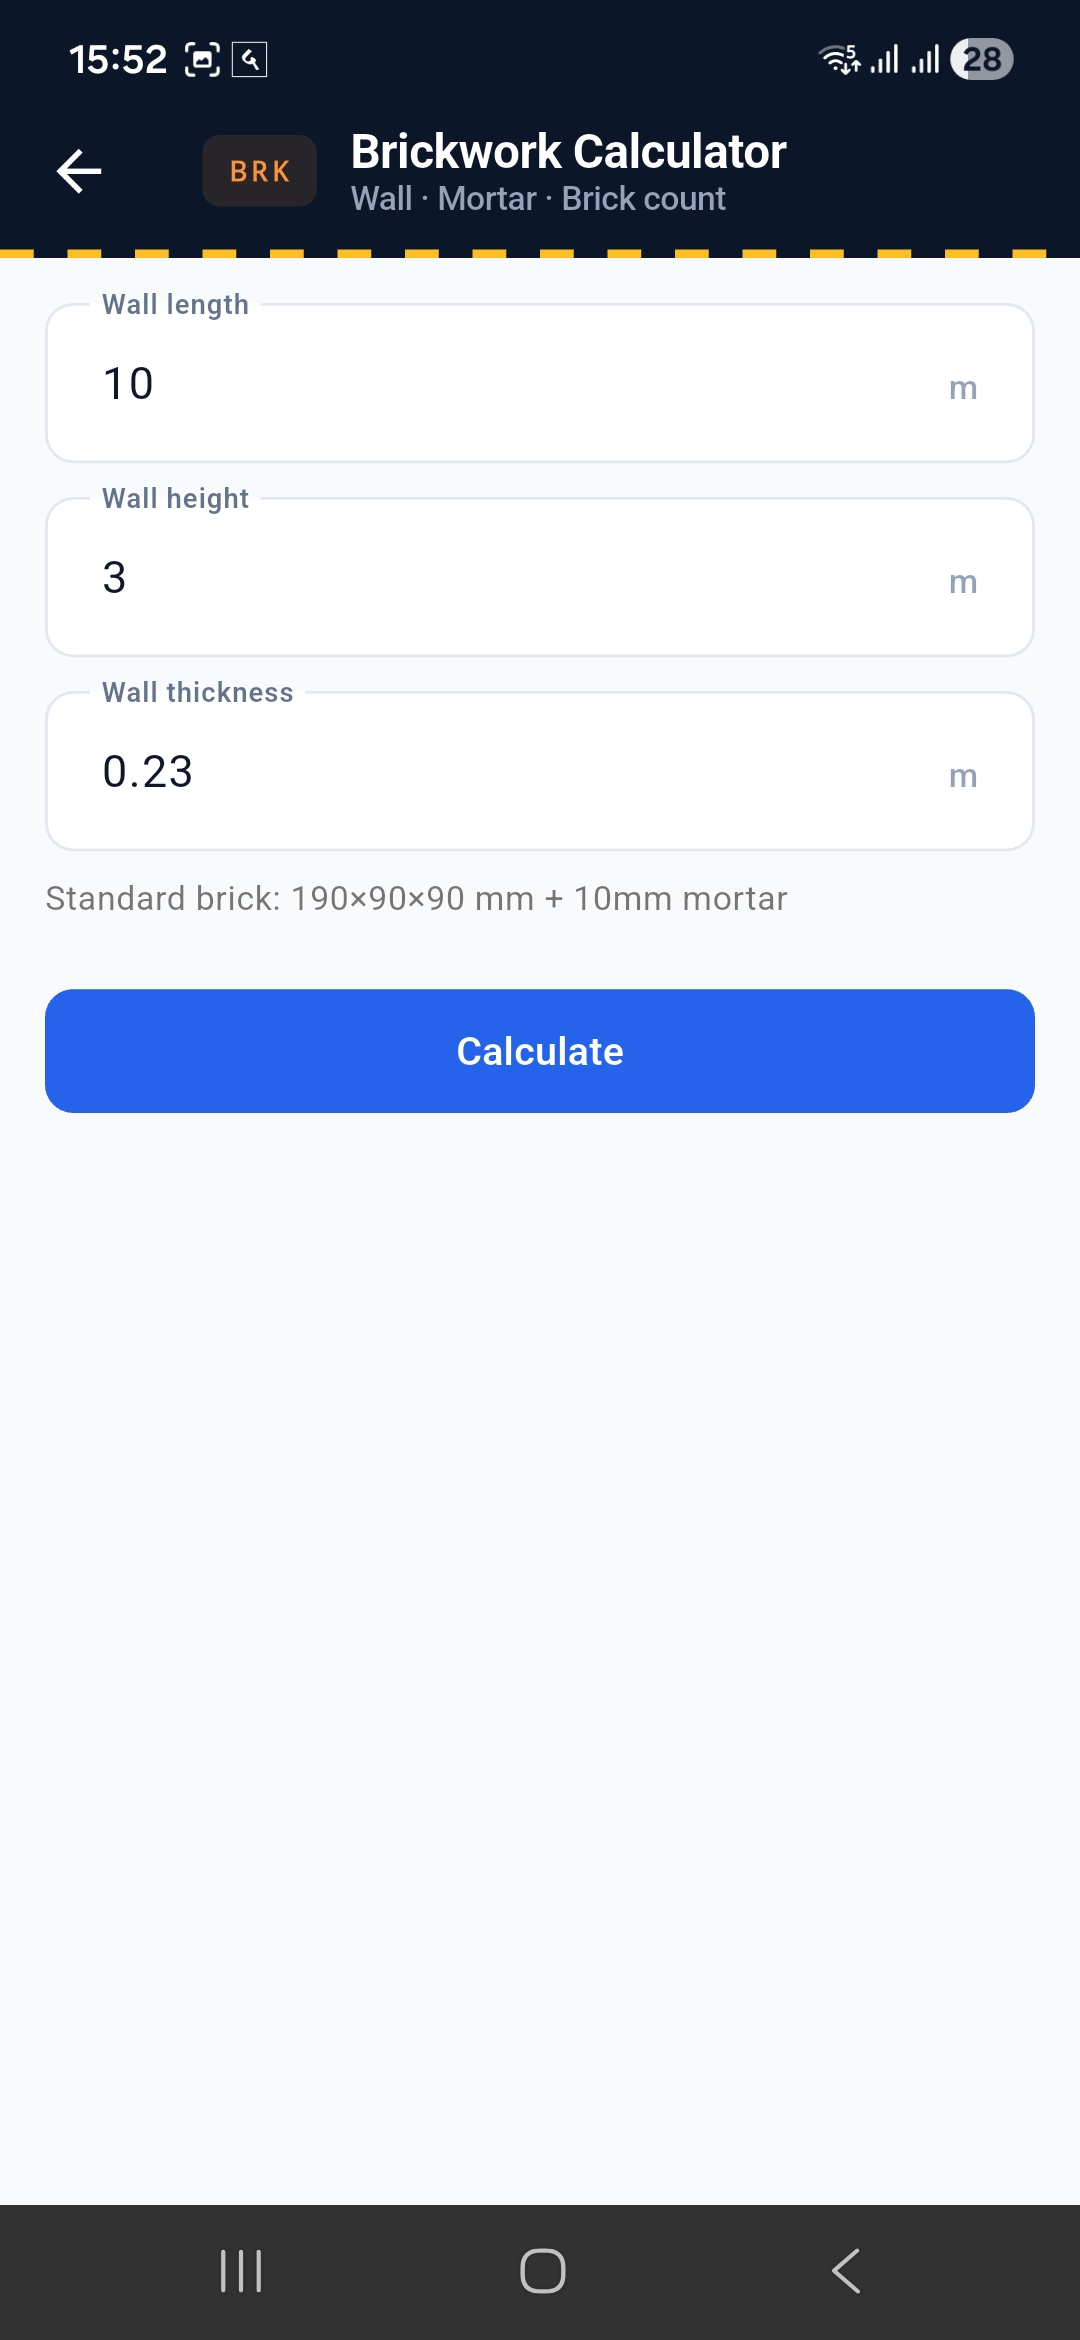The width and height of the screenshot is (1080, 2340).
Task: Tap the back arrow in header
Action: (x=79, y=171)
